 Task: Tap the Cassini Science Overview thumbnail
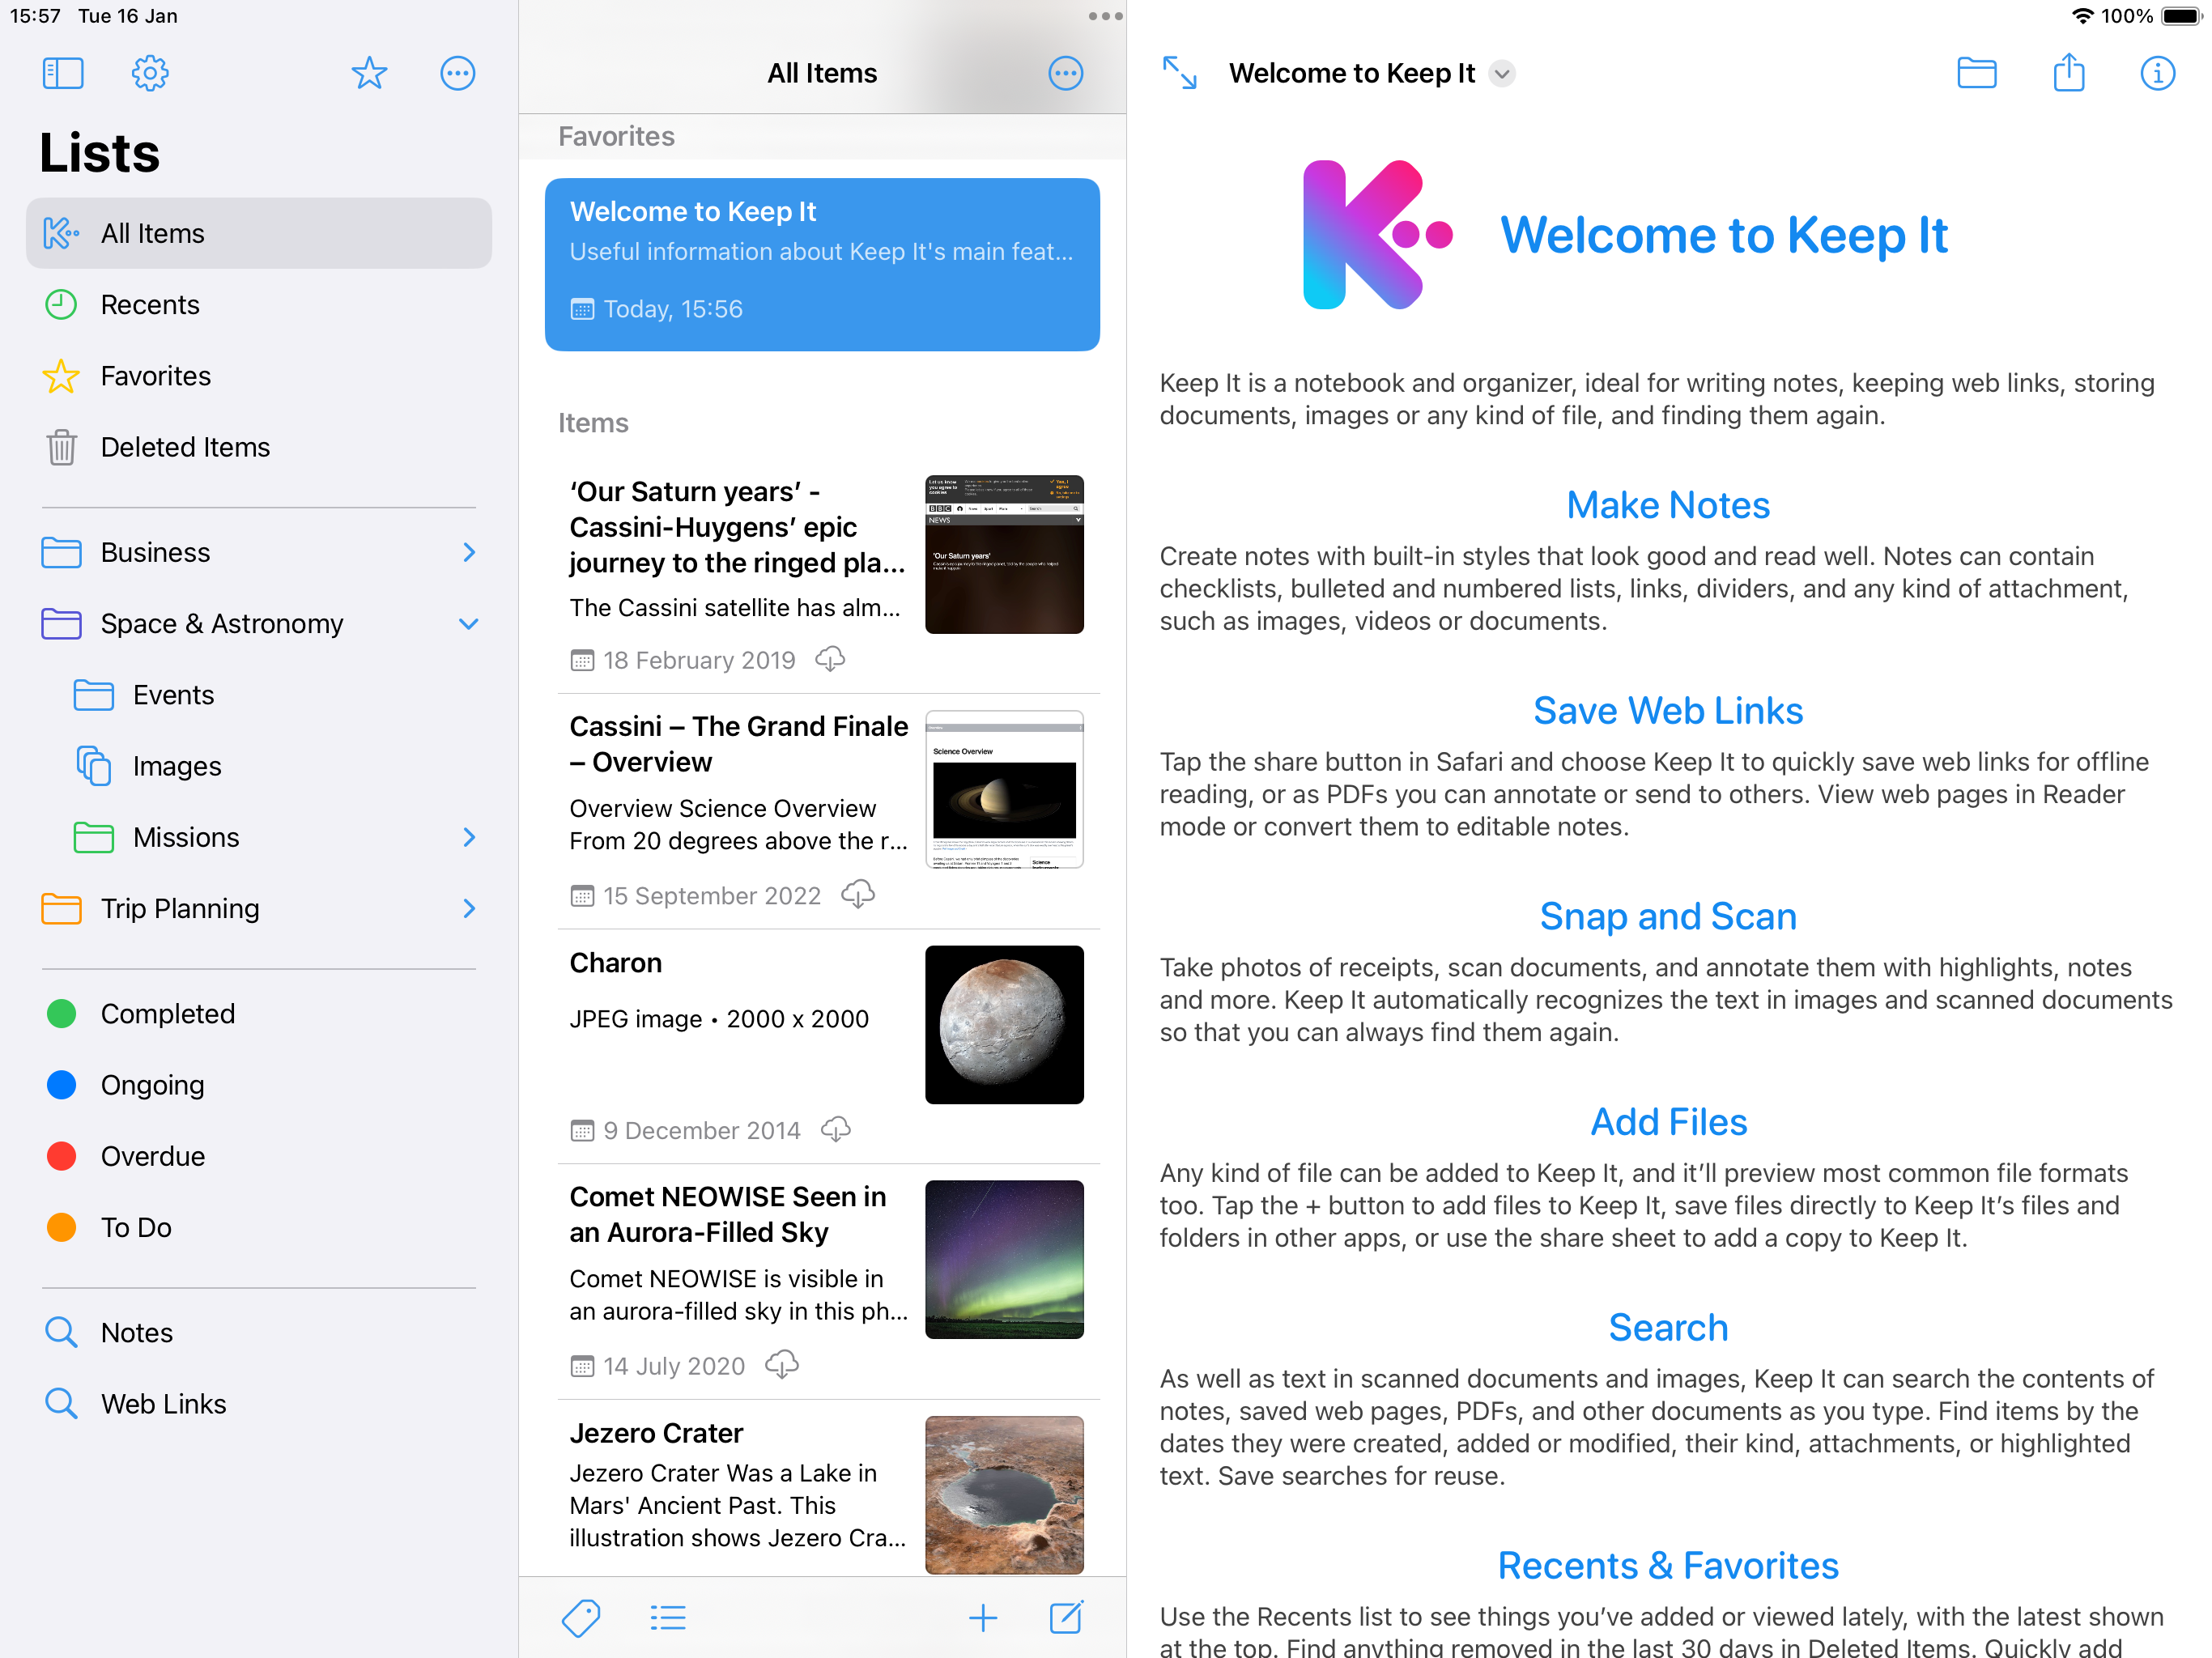1004,790
